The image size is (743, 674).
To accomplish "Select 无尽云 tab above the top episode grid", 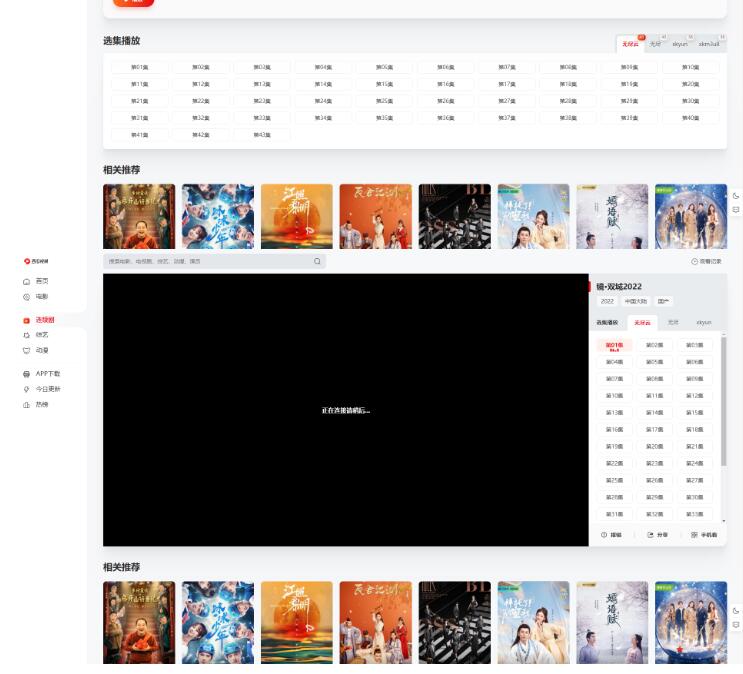I will (x=631, y=44).
